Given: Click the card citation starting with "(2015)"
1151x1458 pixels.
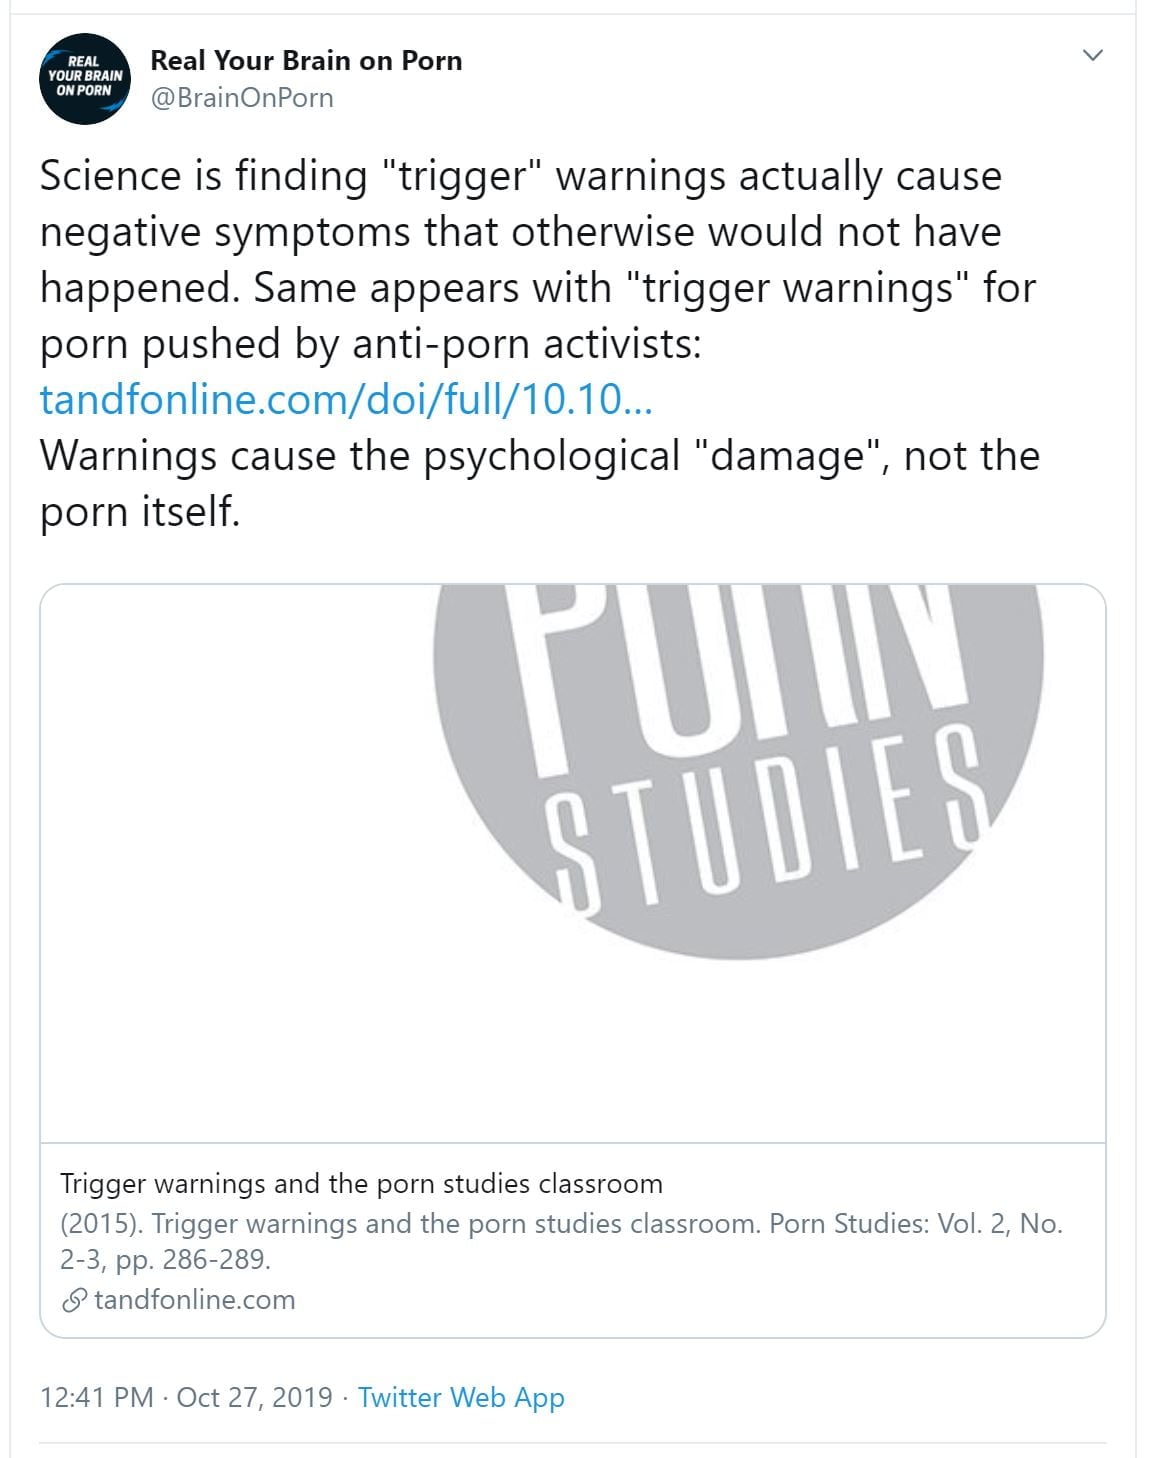Looking at the screenshot, I should pyautogui.click(x=560, y=1224).
